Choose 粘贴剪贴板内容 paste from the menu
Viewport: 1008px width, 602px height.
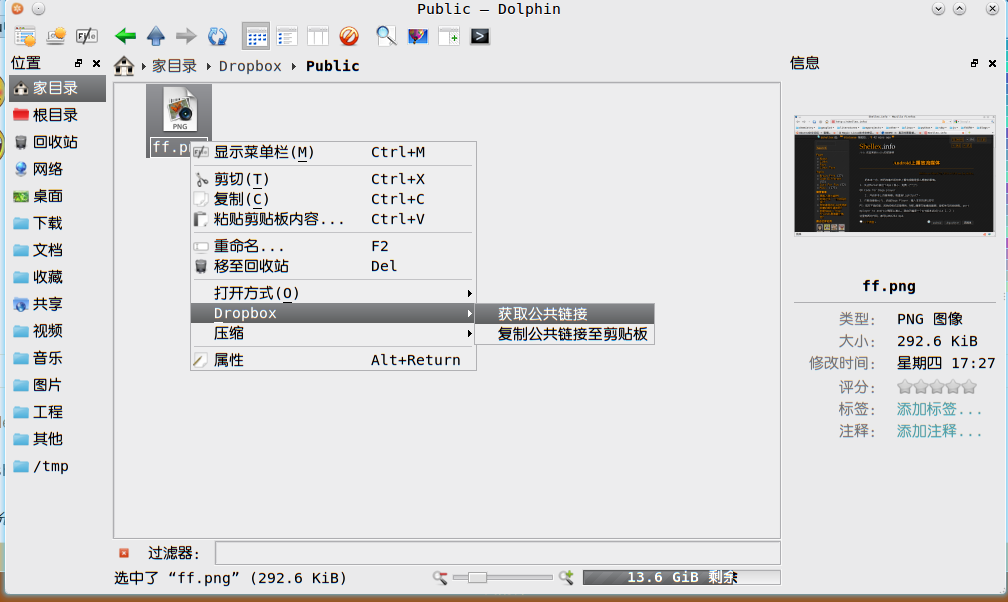[333, 219]
